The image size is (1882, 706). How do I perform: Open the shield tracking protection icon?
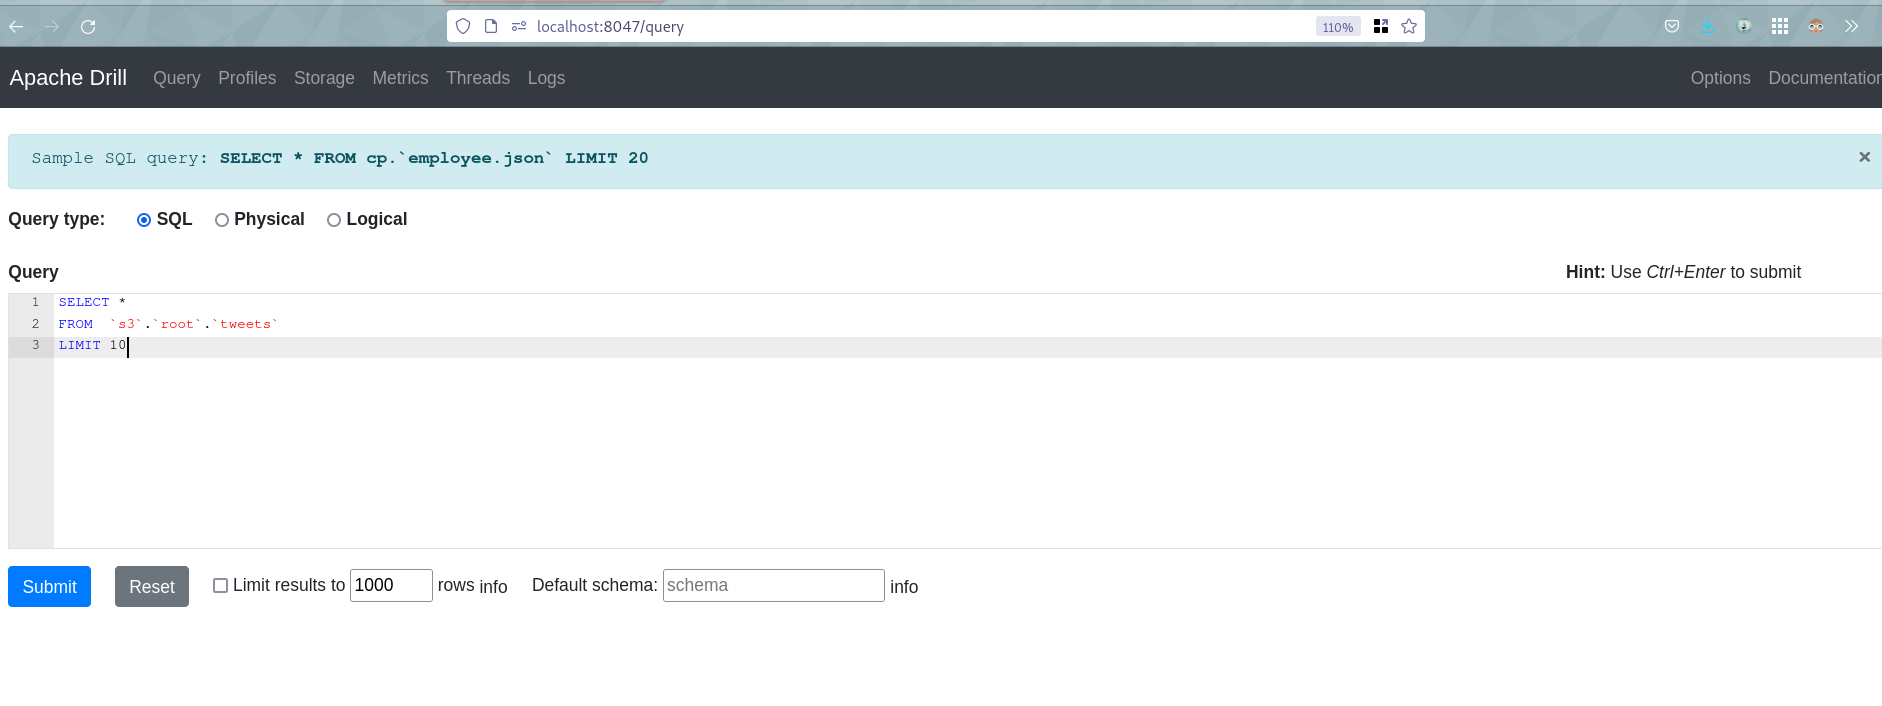click(x=463, y=26)
